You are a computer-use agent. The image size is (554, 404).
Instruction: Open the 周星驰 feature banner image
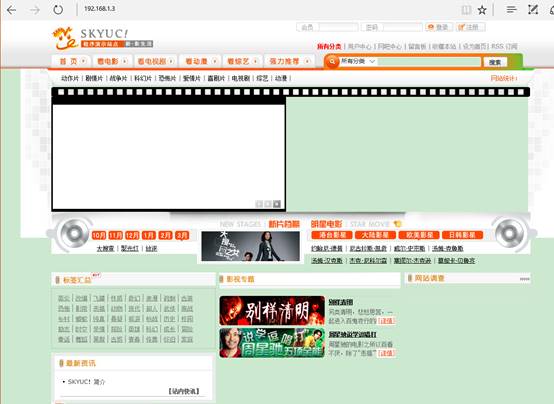pyautogui.click(x=272, y=343)
